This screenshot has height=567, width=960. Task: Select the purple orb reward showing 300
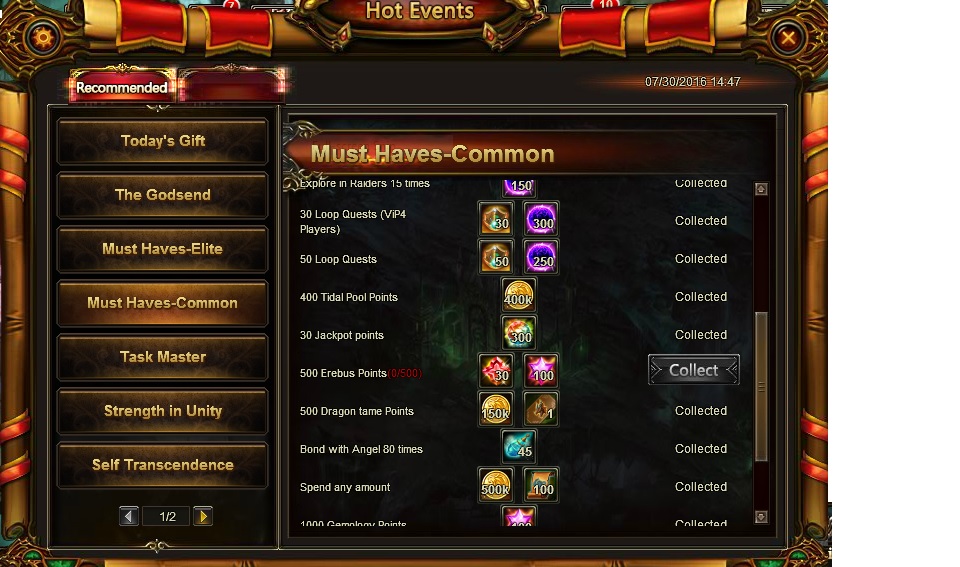(541, 220)
